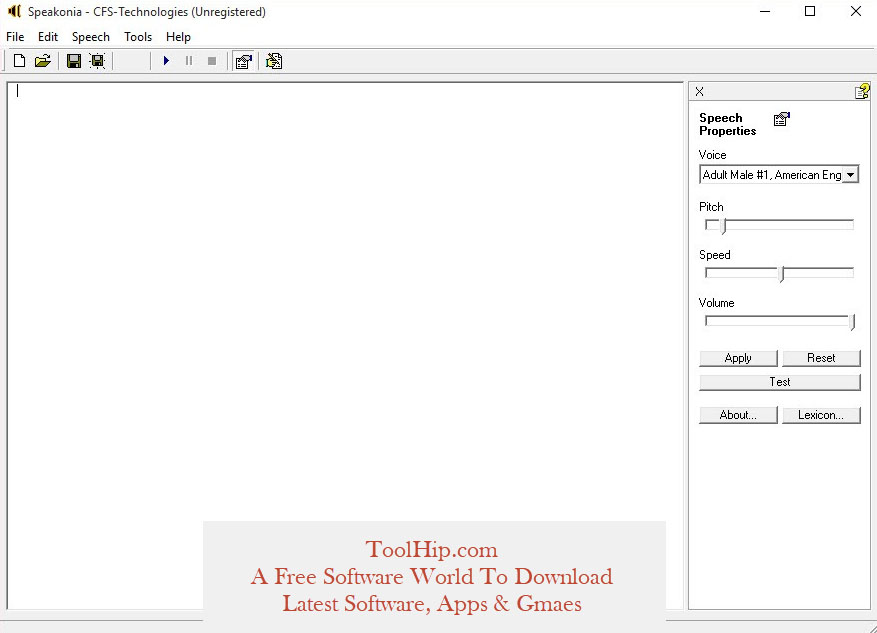
Task: Minimize the Speakonia window
Action: coord(765,11)
